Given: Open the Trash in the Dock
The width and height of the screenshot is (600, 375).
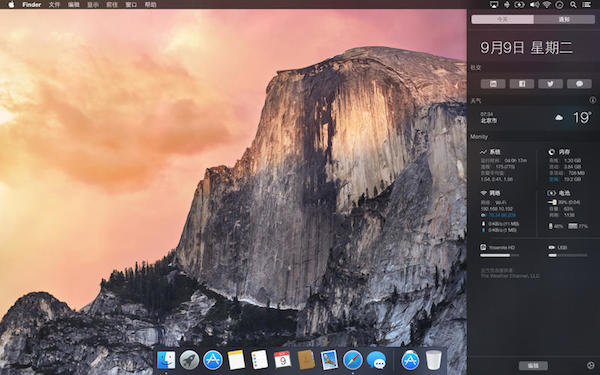Looking at the screenshot, I should (434, 360).
